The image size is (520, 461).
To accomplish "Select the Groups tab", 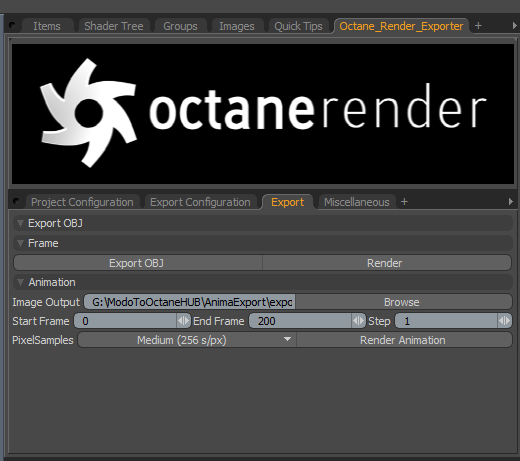I will pos(180,26).
